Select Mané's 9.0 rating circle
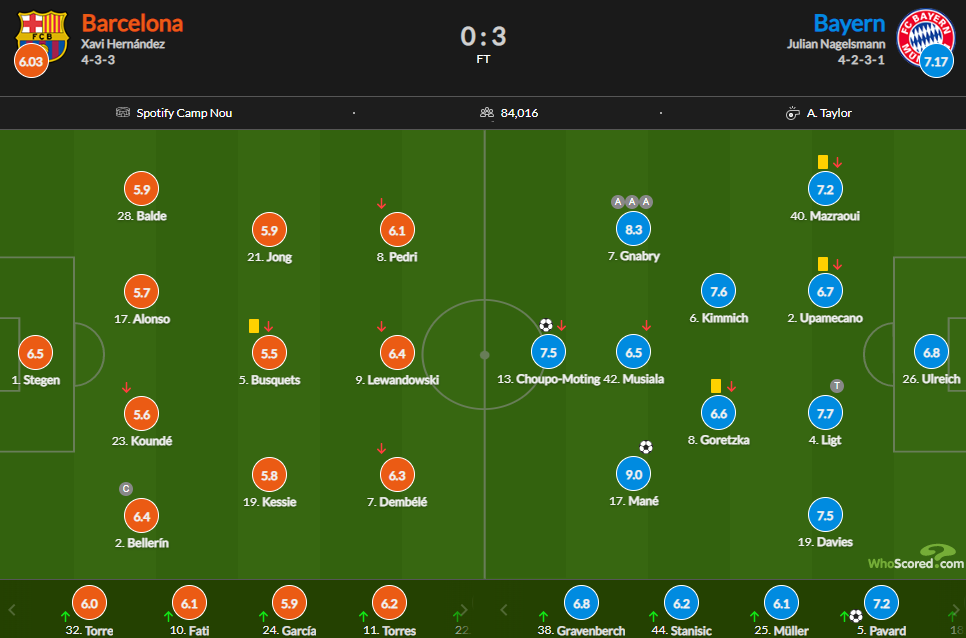This screenshot has height=638, width=966. coord(633,474)
